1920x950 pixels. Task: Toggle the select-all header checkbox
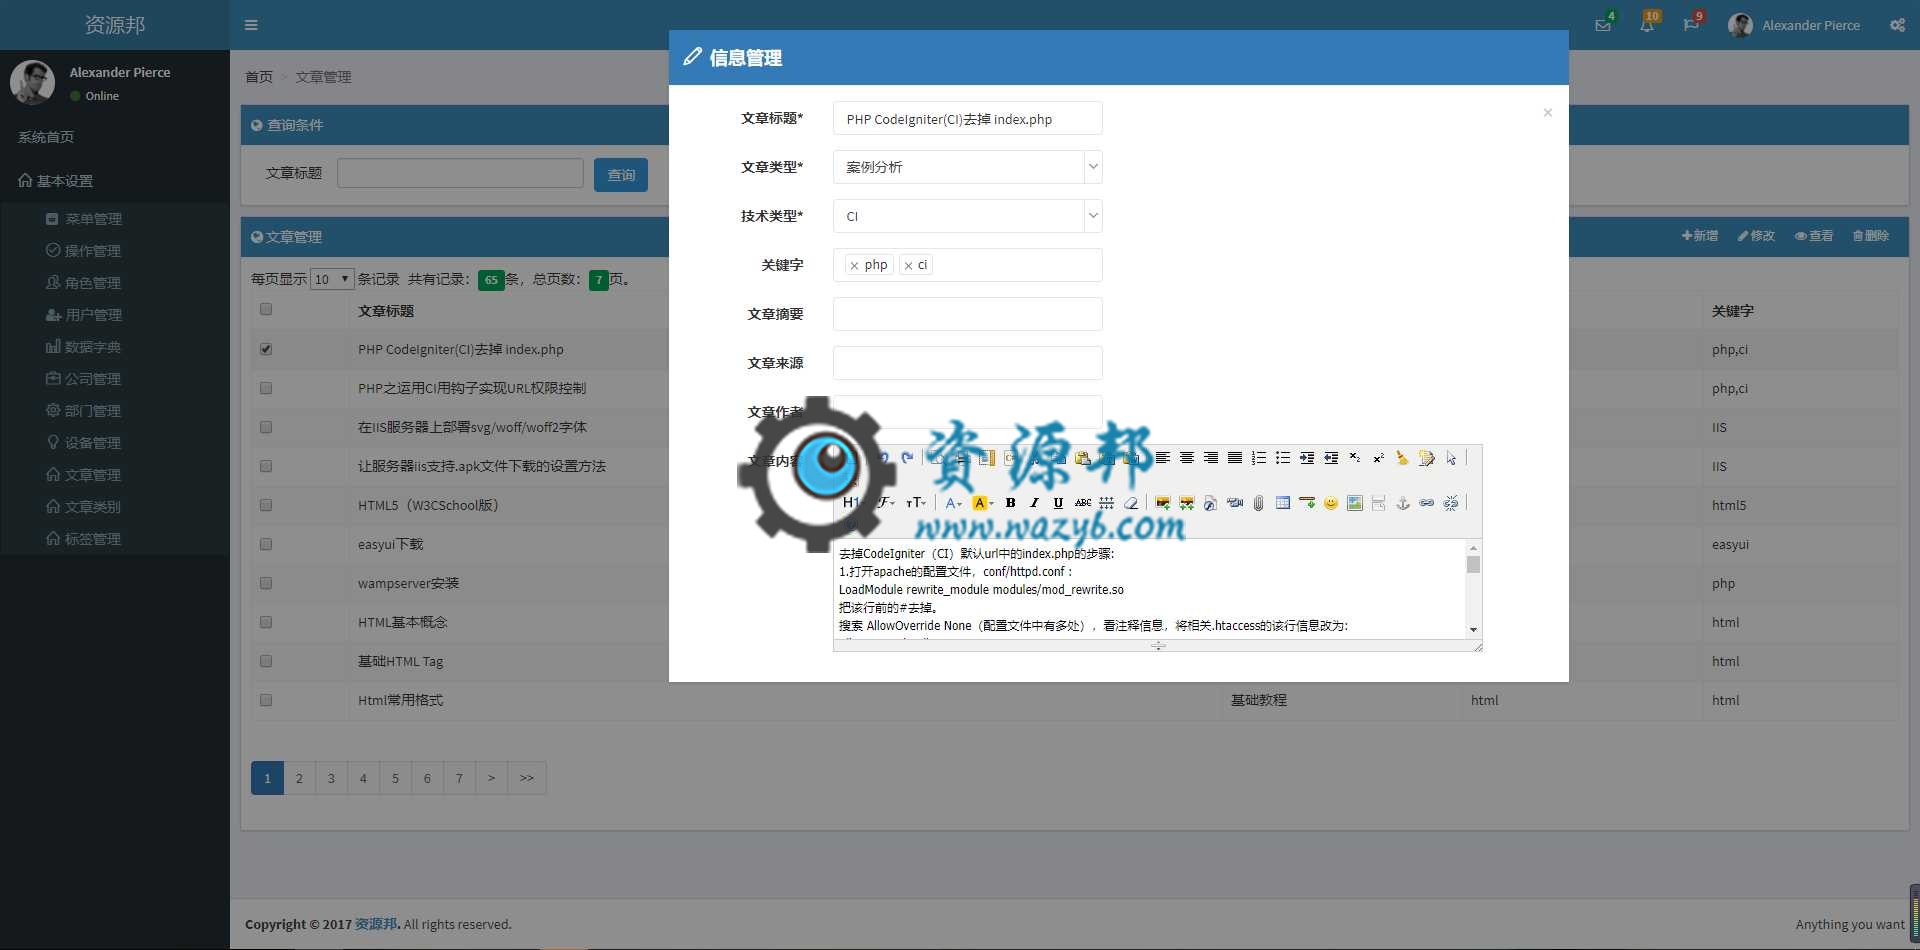click(x=266, y=309)
